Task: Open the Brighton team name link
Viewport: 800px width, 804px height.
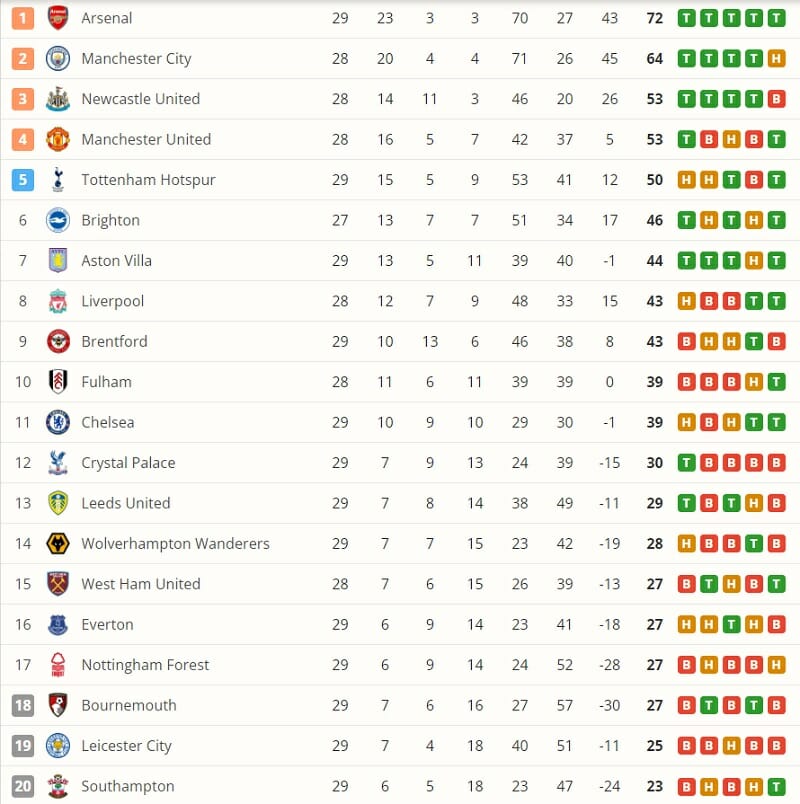Action: (110, 220)
